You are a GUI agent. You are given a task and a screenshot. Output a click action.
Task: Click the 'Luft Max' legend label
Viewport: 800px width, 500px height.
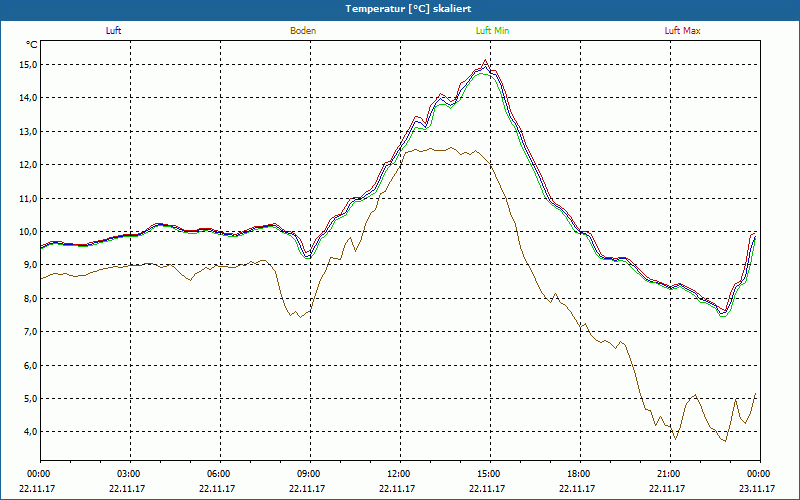click(x=682, y=31)
